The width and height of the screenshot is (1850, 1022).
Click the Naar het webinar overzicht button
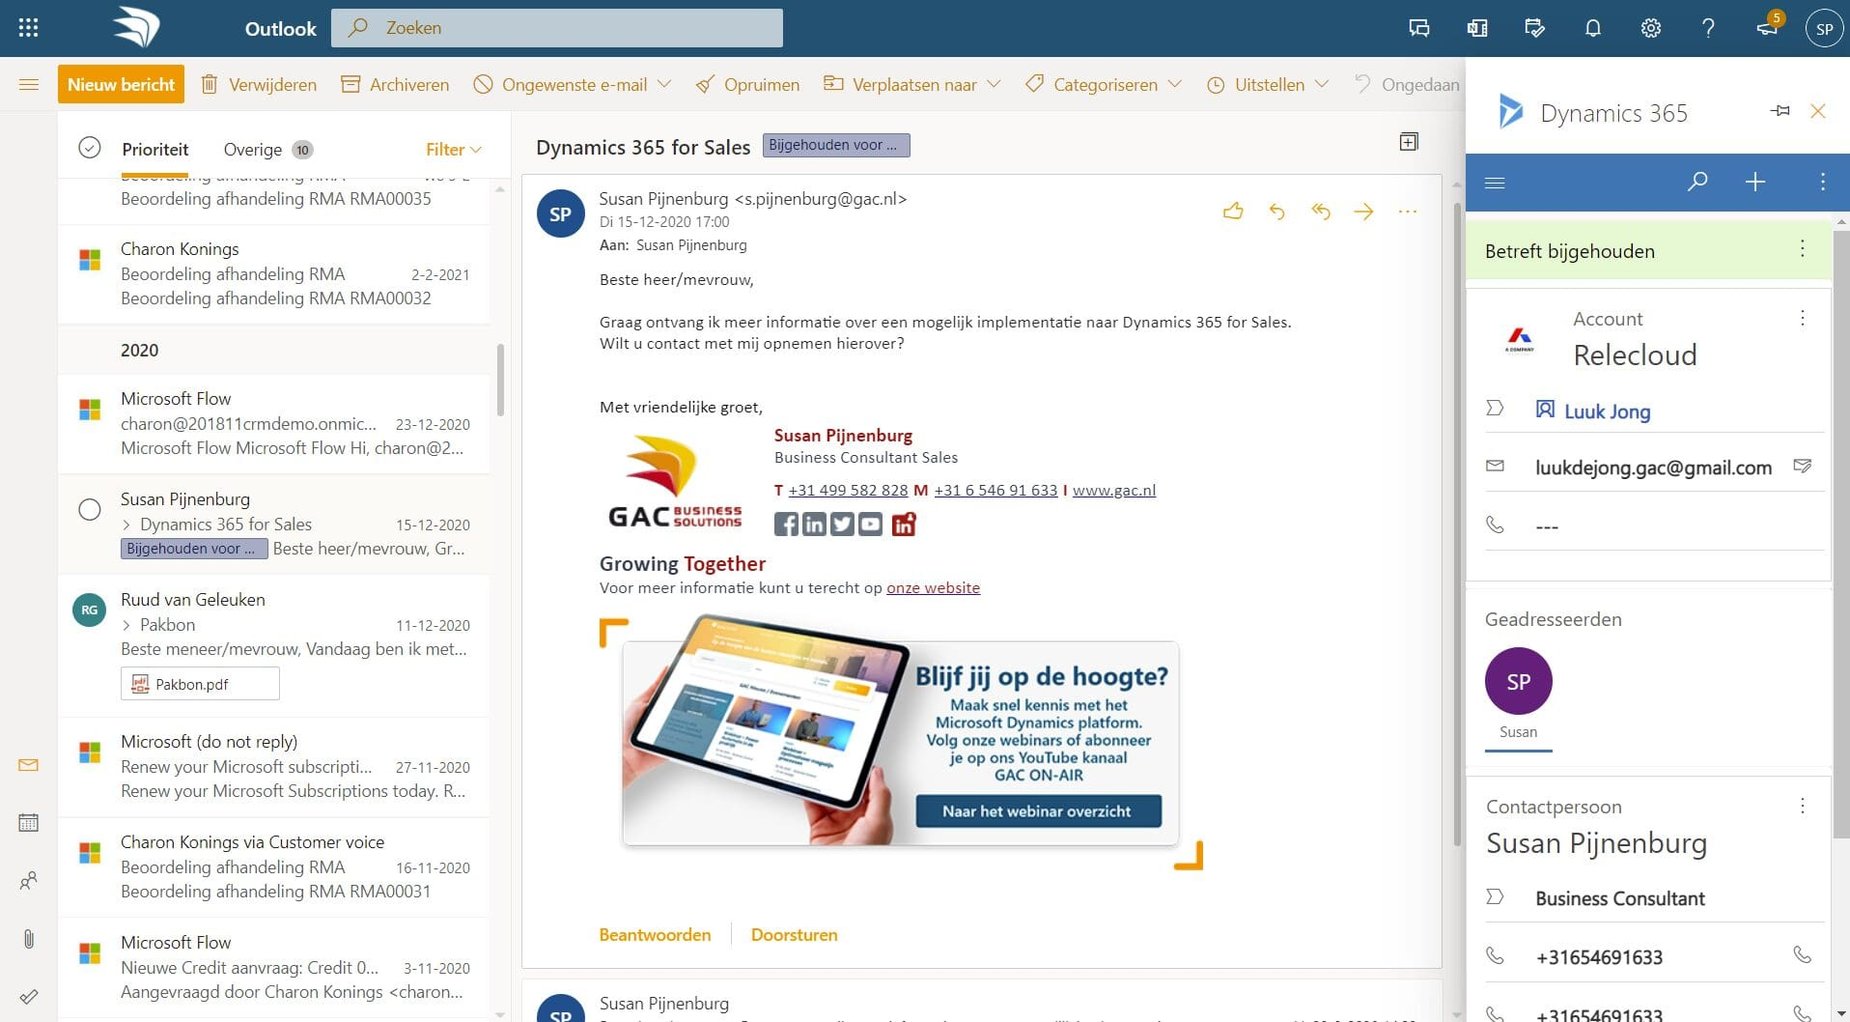point(1038,811)
